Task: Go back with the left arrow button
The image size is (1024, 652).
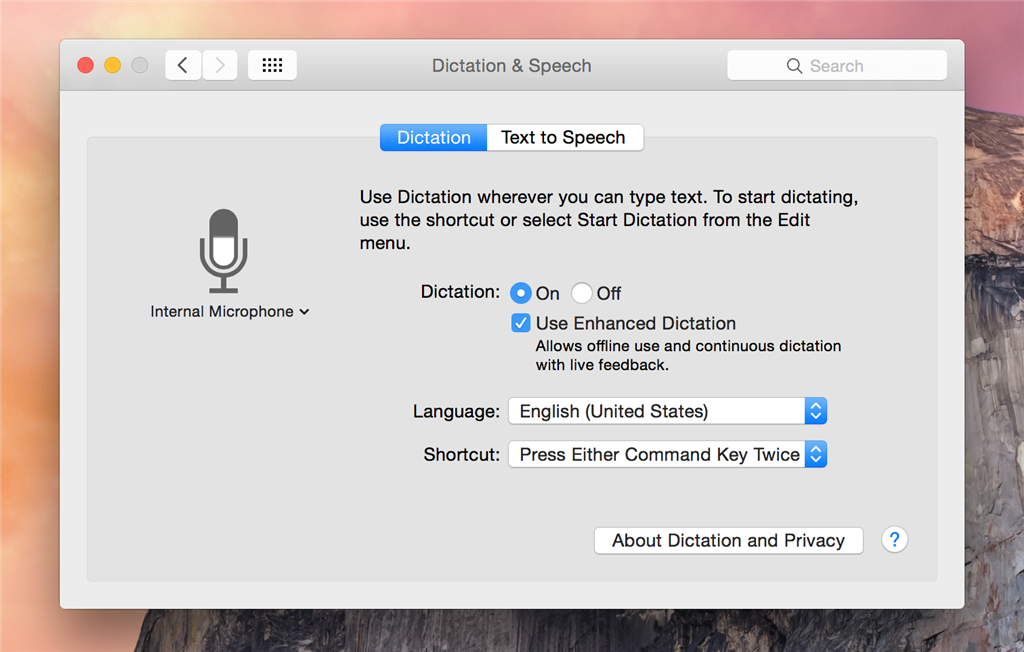Action: (x=183, y=65)
